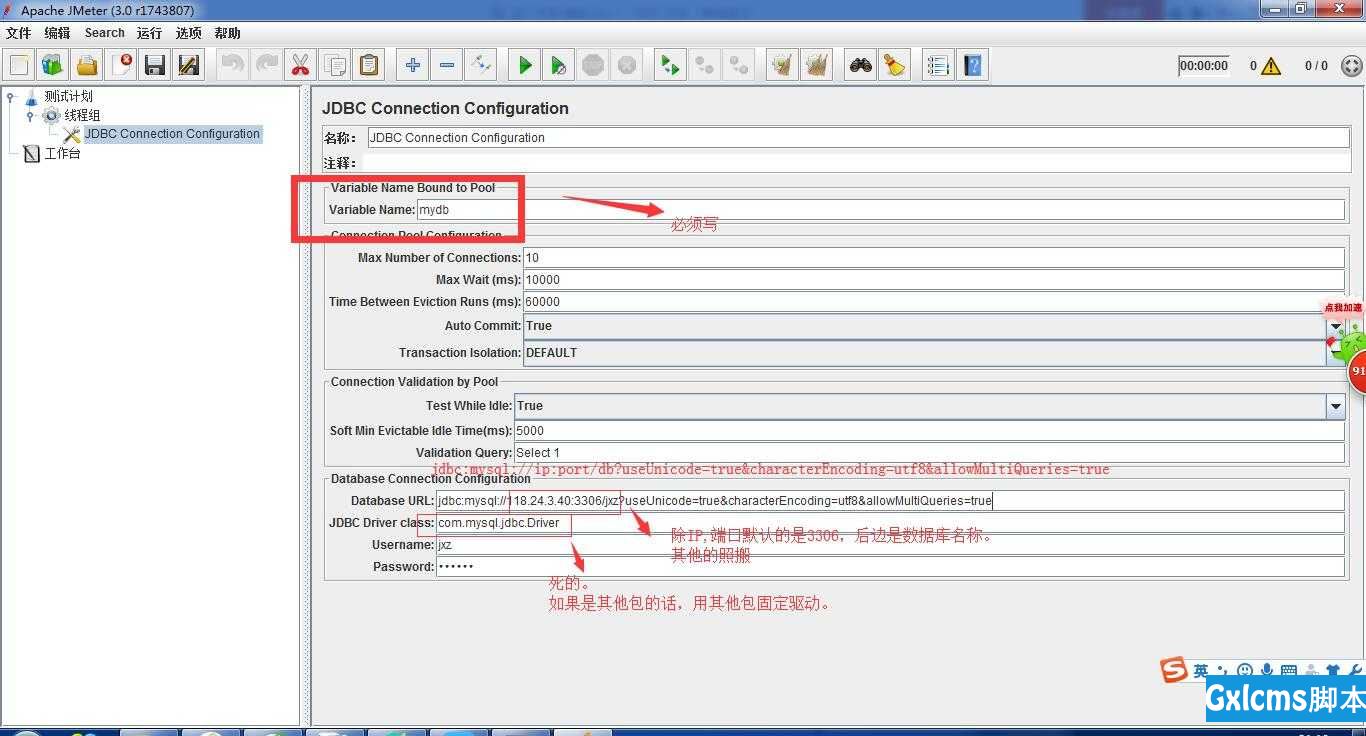Click the gray Stop test icon
Screen dimensions: 1366x736
tap(593, 65)
